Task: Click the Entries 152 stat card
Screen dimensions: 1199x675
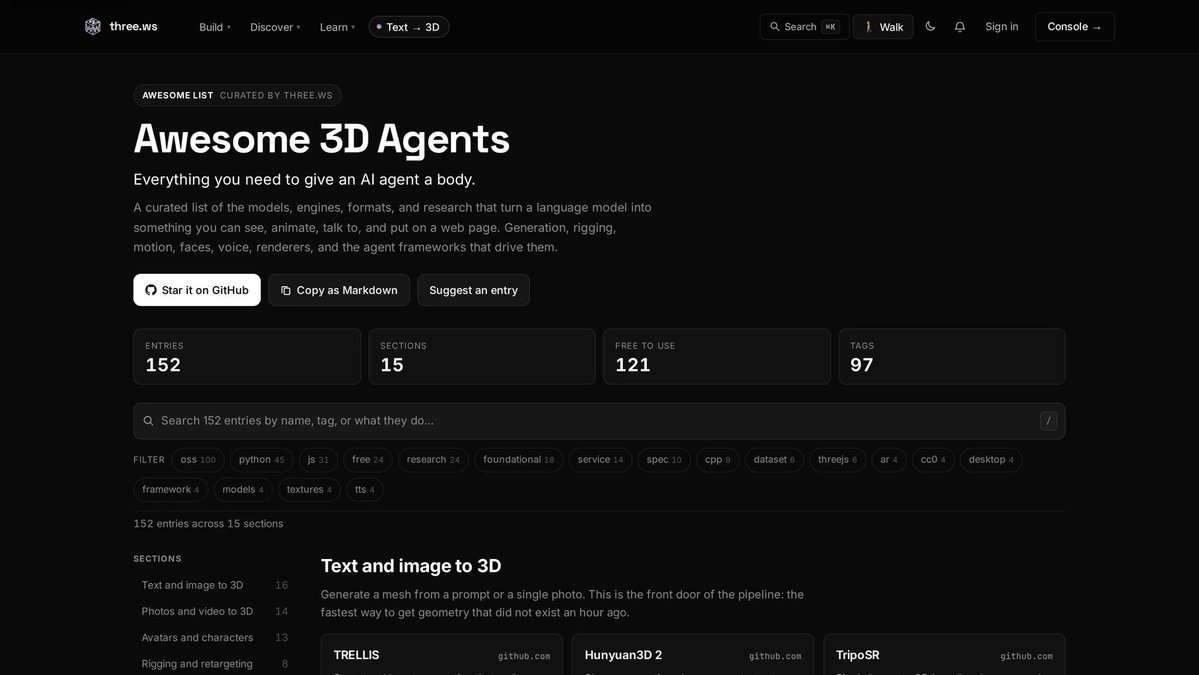Action: pyautogui.click(x=247, y=357)
